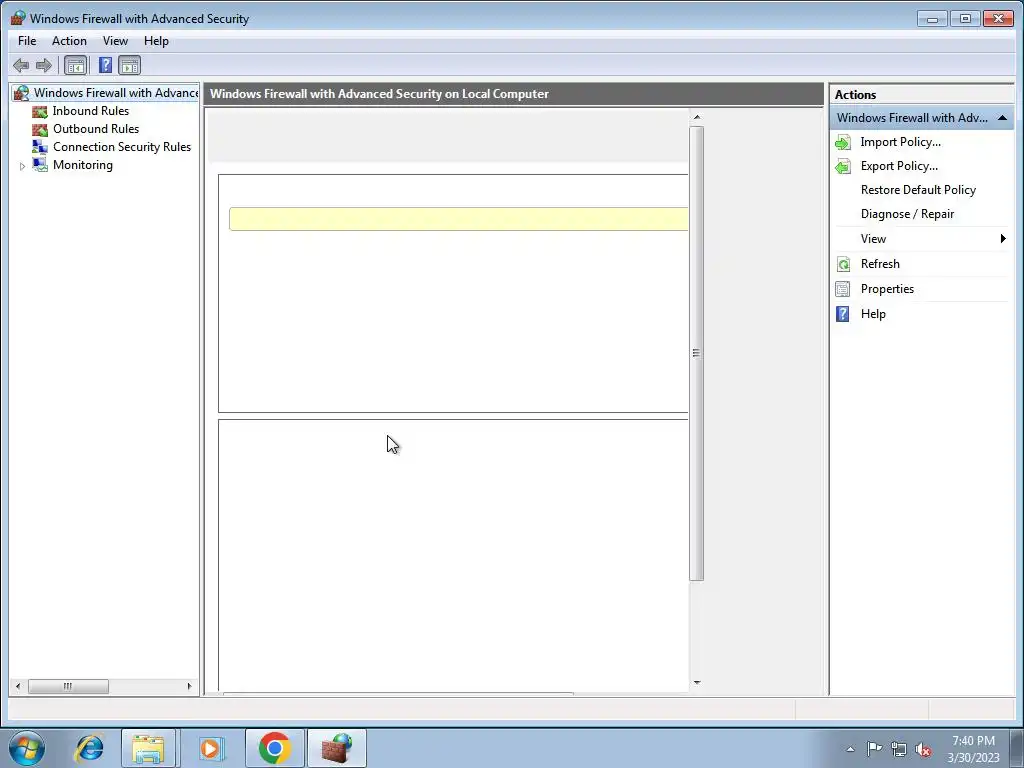Collapse the Windows Firewall Actions section
Viewport: 1024px width, 768px height.
1002,118
